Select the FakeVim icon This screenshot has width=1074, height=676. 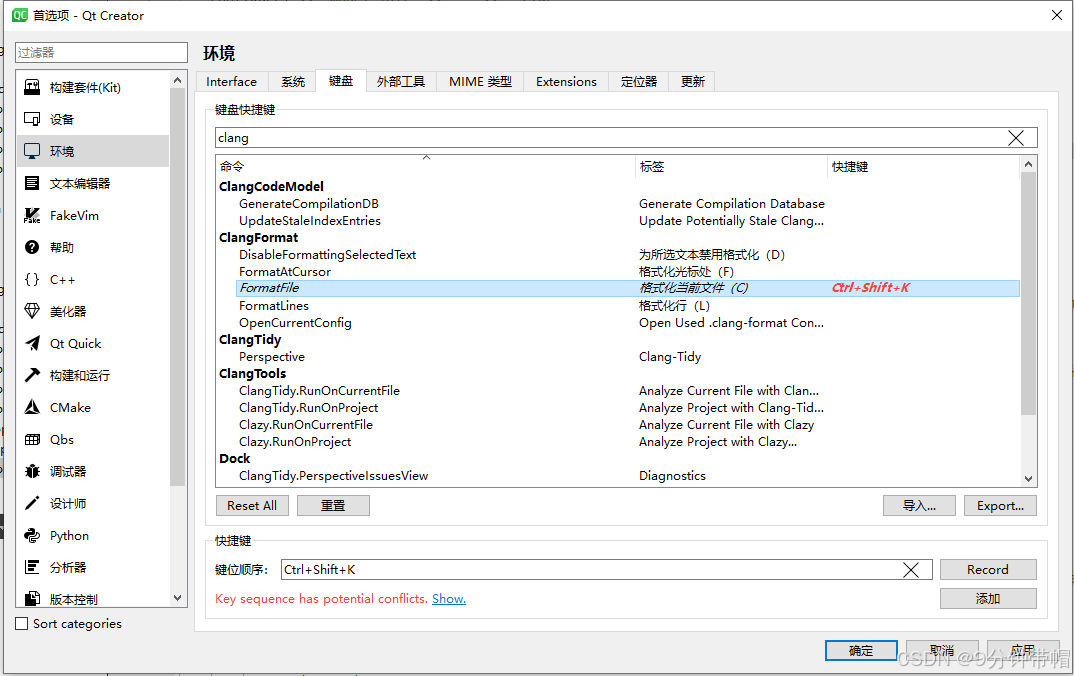(32, 215)
